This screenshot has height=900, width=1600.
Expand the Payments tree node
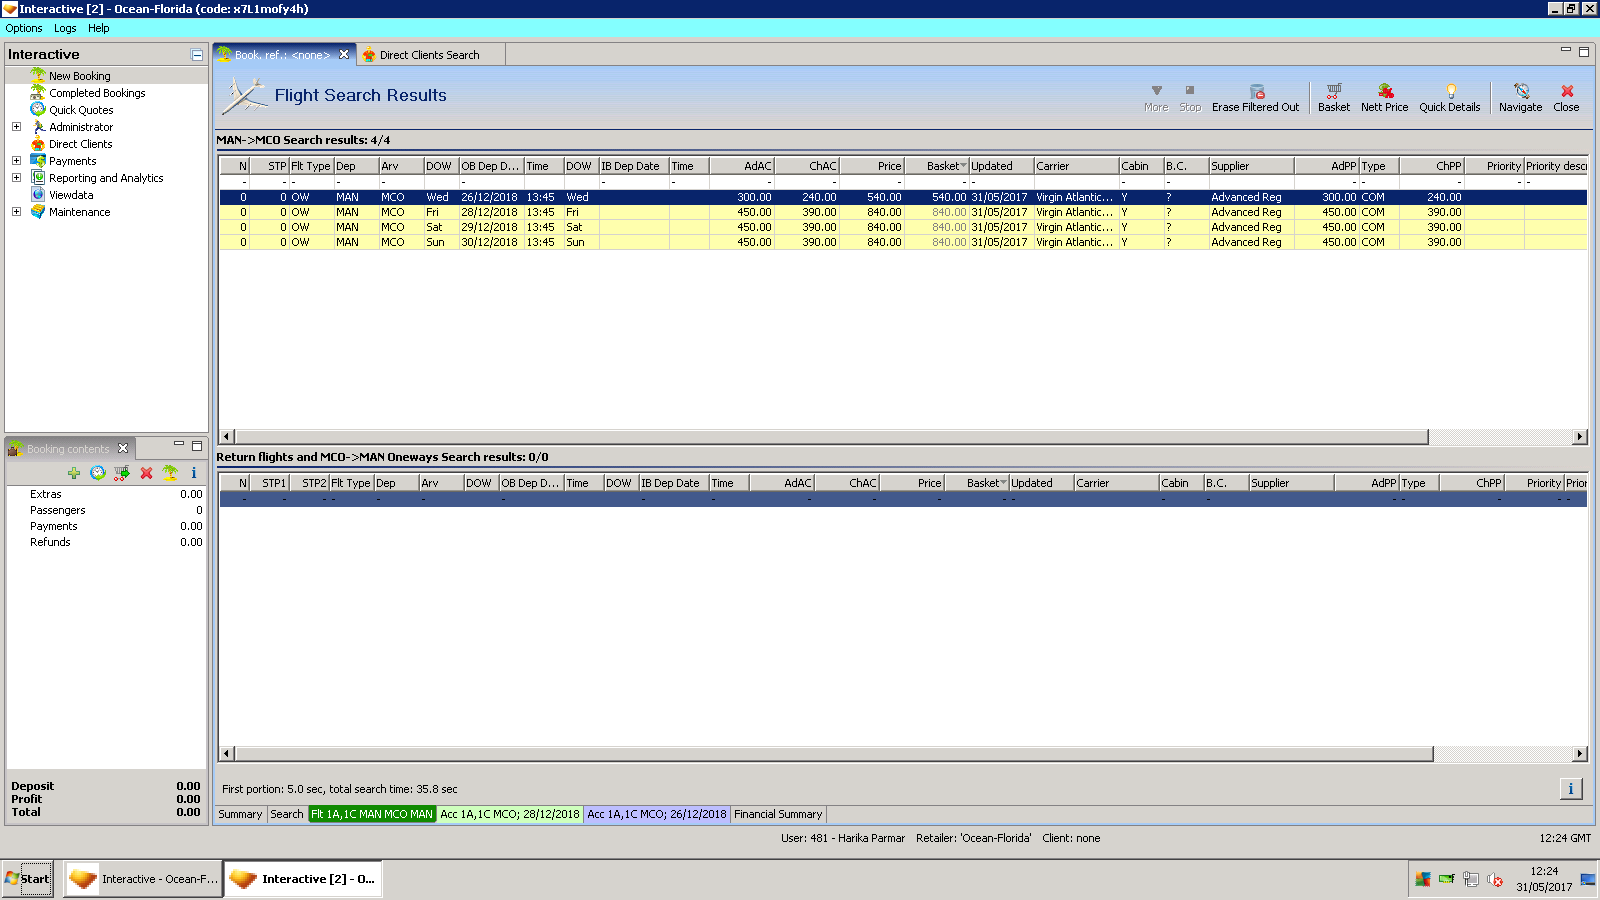click(16, 161)
